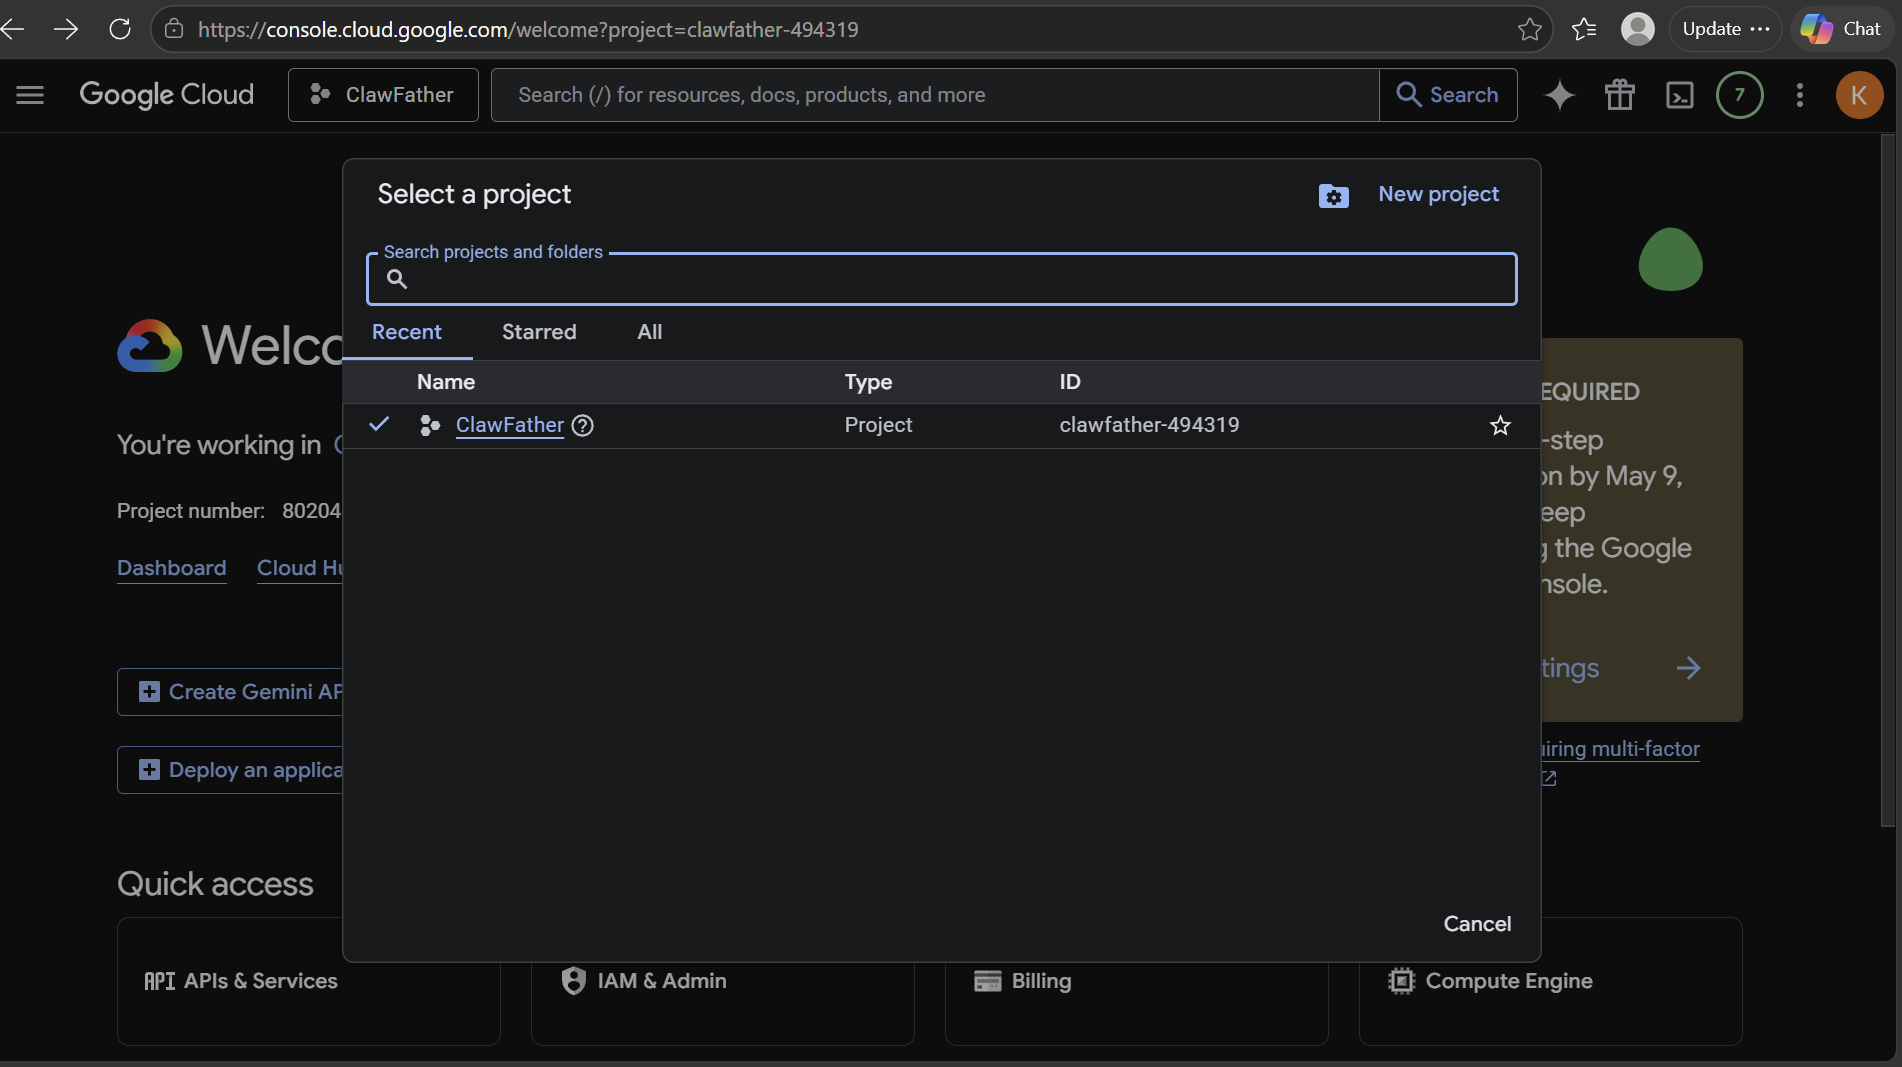Click the magnifier icon in project search
Screen dimensions: 1902x1067
pos(397,279)
